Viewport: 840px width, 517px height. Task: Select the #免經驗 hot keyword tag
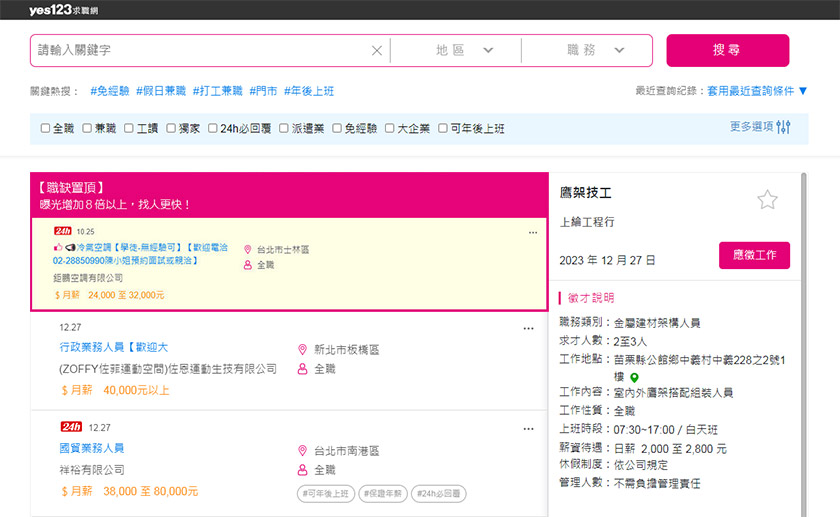[x=109, y=91]
